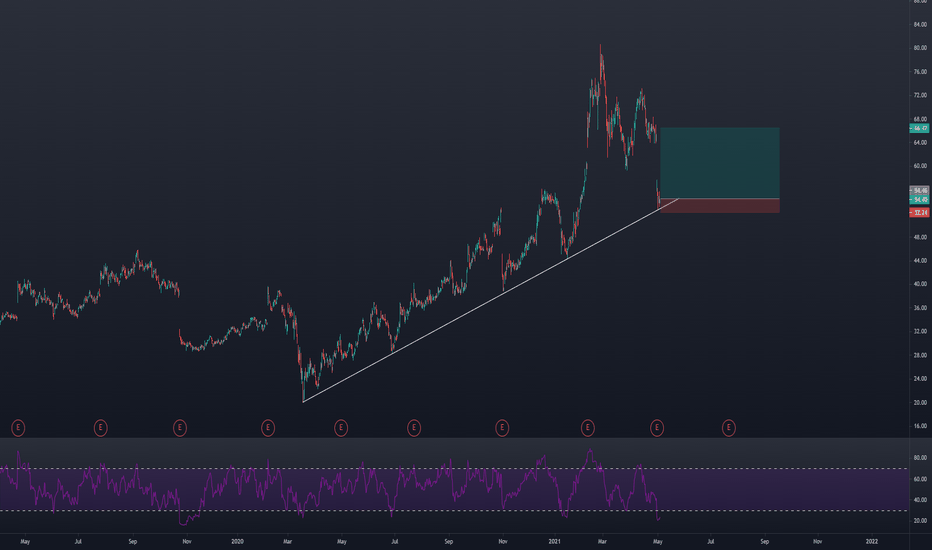Click the 84.00 price scale label

tap(920, 24)
